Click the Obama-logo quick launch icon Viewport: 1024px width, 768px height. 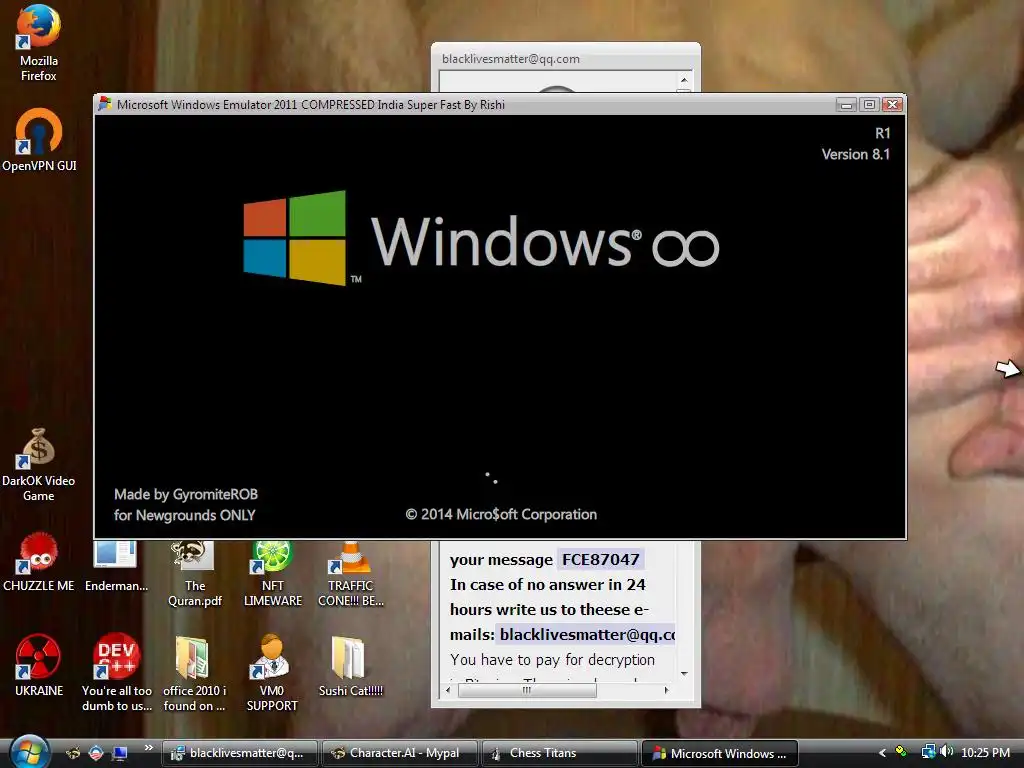[96, 753]
